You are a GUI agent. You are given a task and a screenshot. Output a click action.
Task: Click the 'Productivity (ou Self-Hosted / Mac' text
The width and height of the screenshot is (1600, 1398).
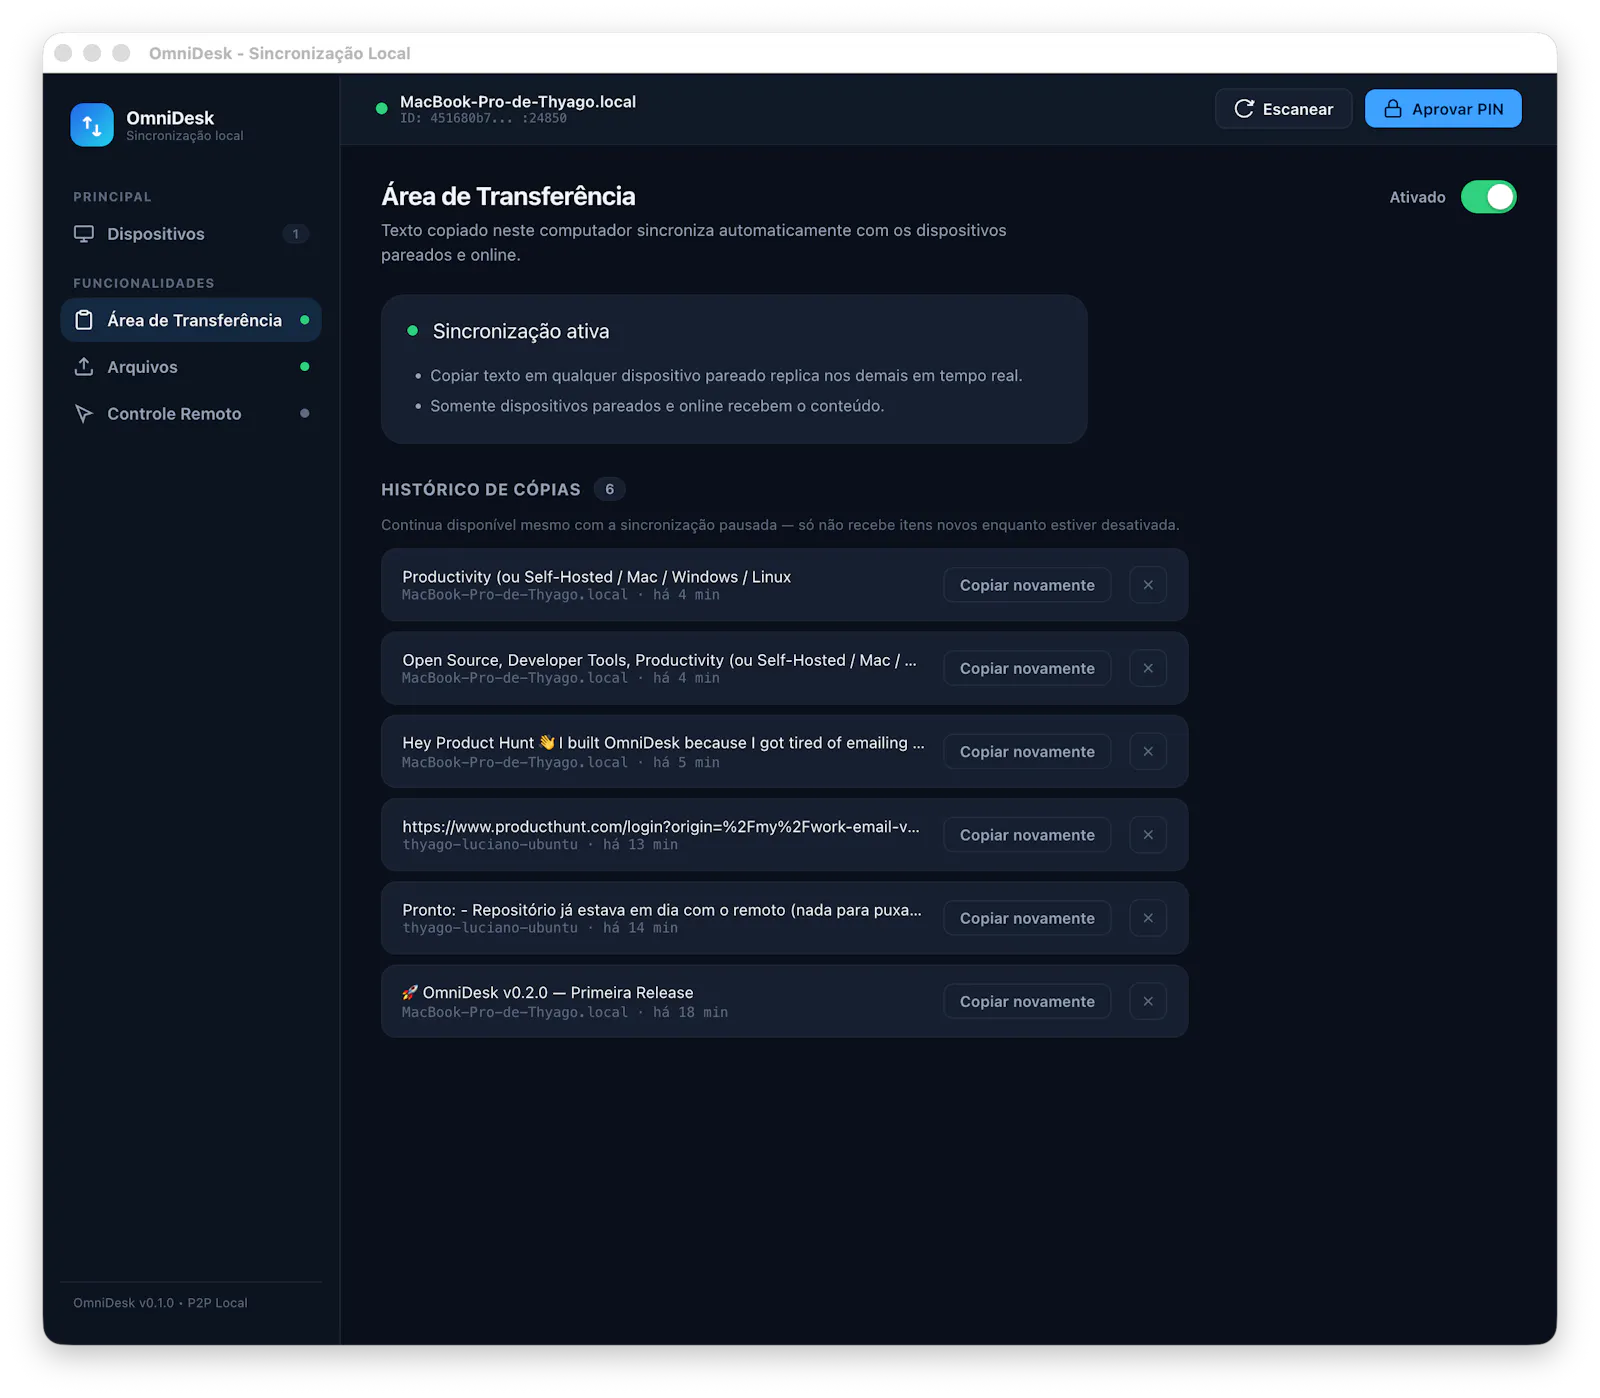(x=596, y=577)
